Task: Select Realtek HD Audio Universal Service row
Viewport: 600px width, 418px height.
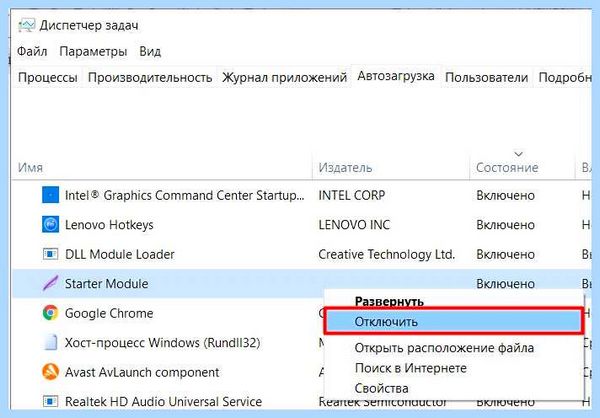Action: [163, 402]
